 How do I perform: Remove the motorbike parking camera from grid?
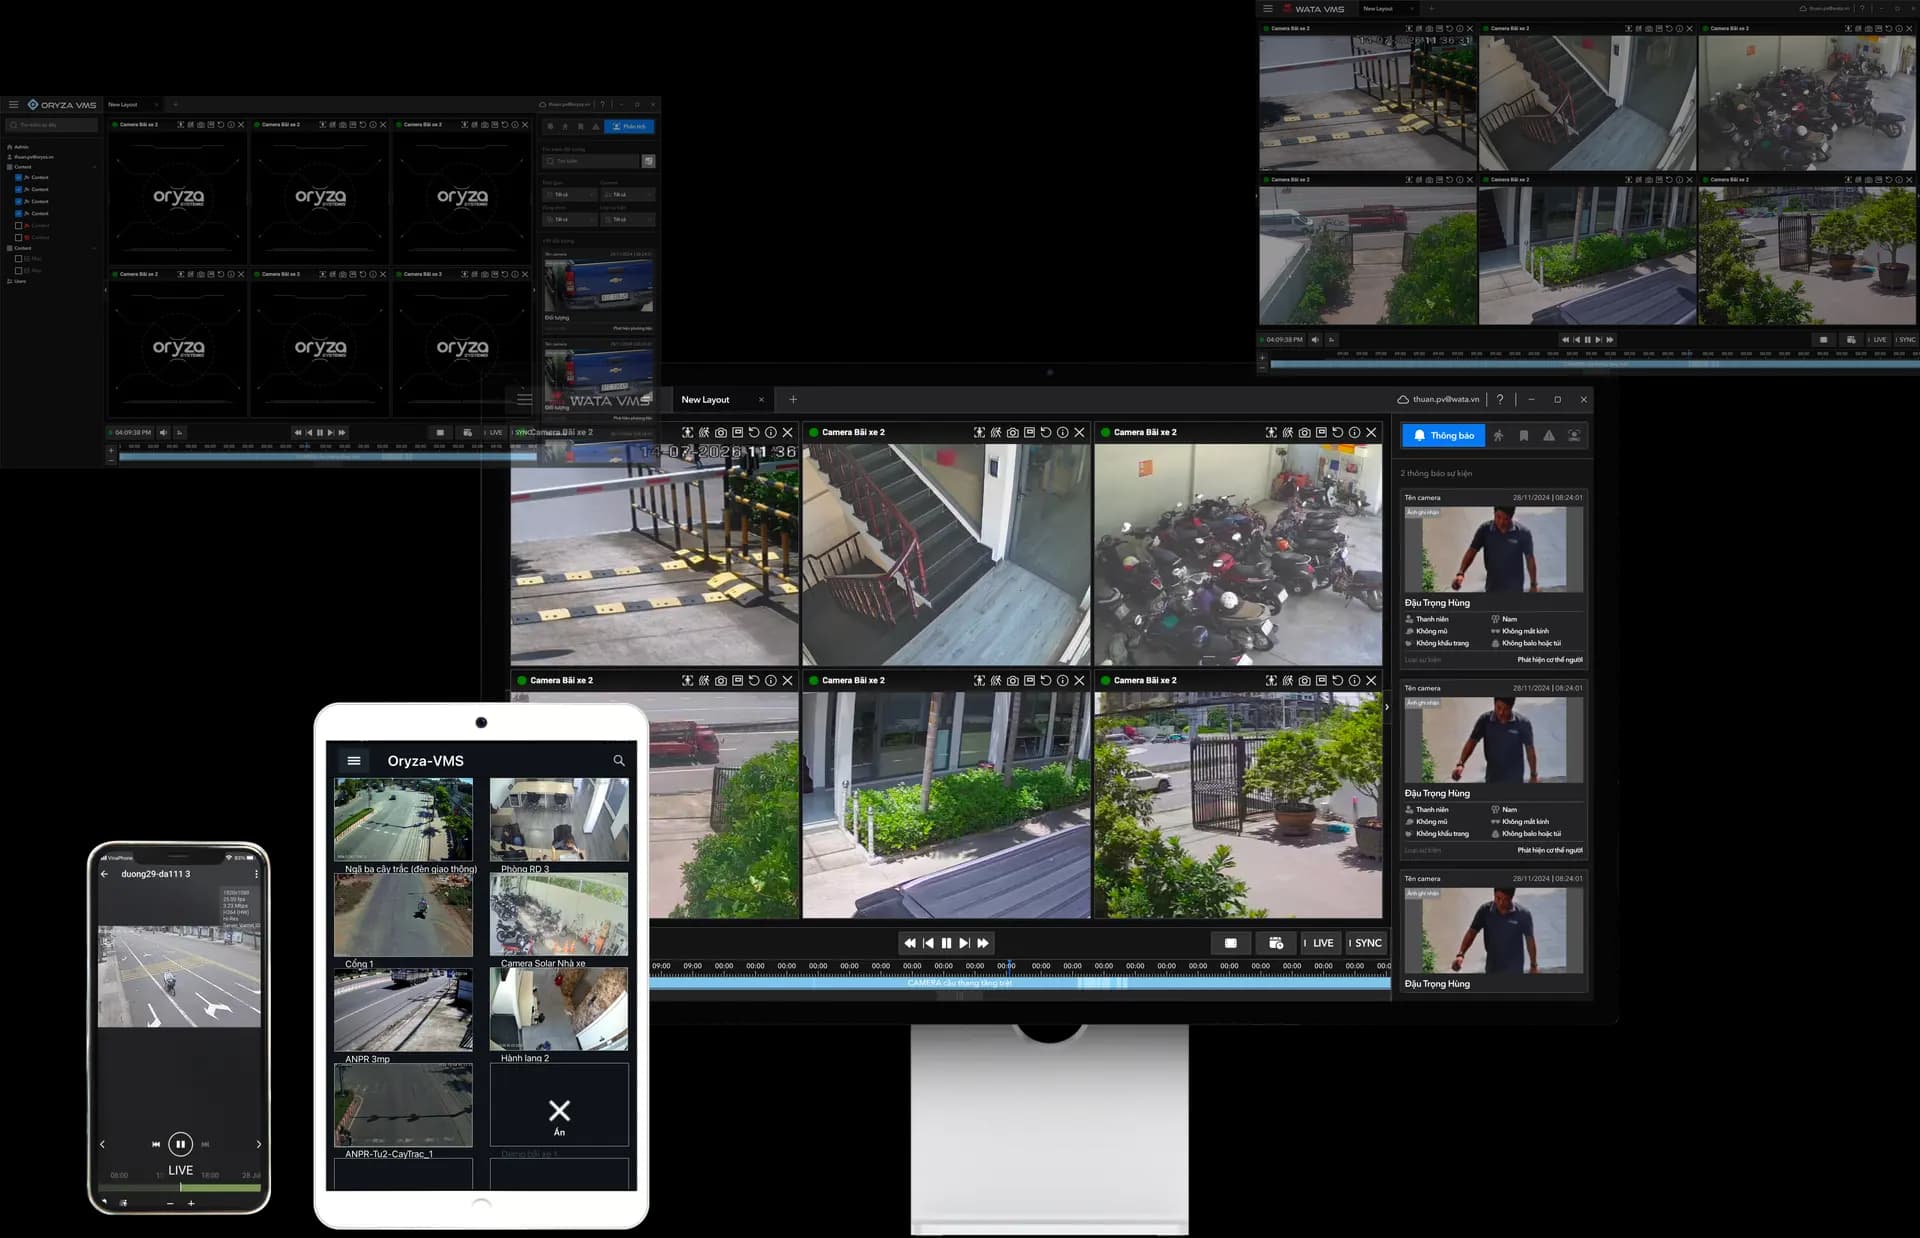(1371, 432)
